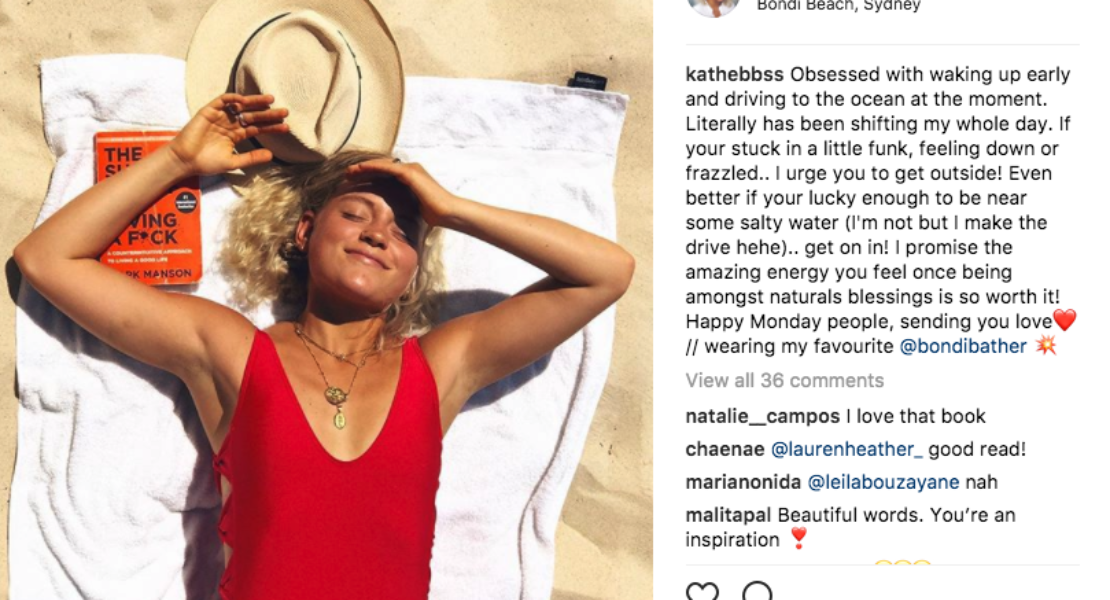This screenshot has height=600, width=1110.
Task: Open the @laurenheather_ mention
Action: click(847, 449)
